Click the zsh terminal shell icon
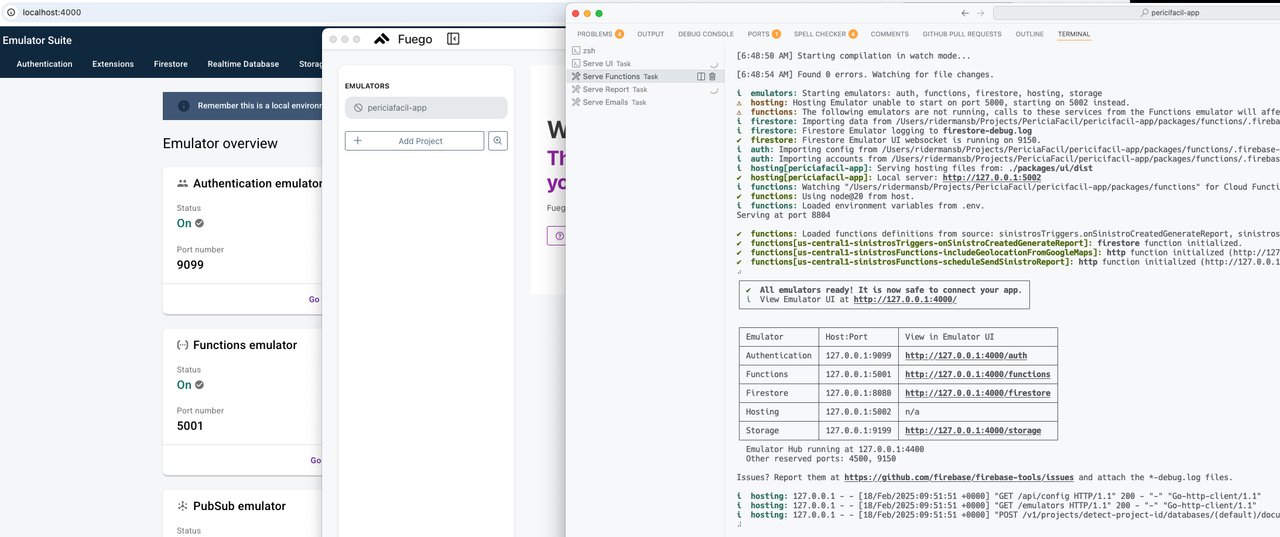Viewport: 1280px width, 537px height. click(x=576, y=50)
